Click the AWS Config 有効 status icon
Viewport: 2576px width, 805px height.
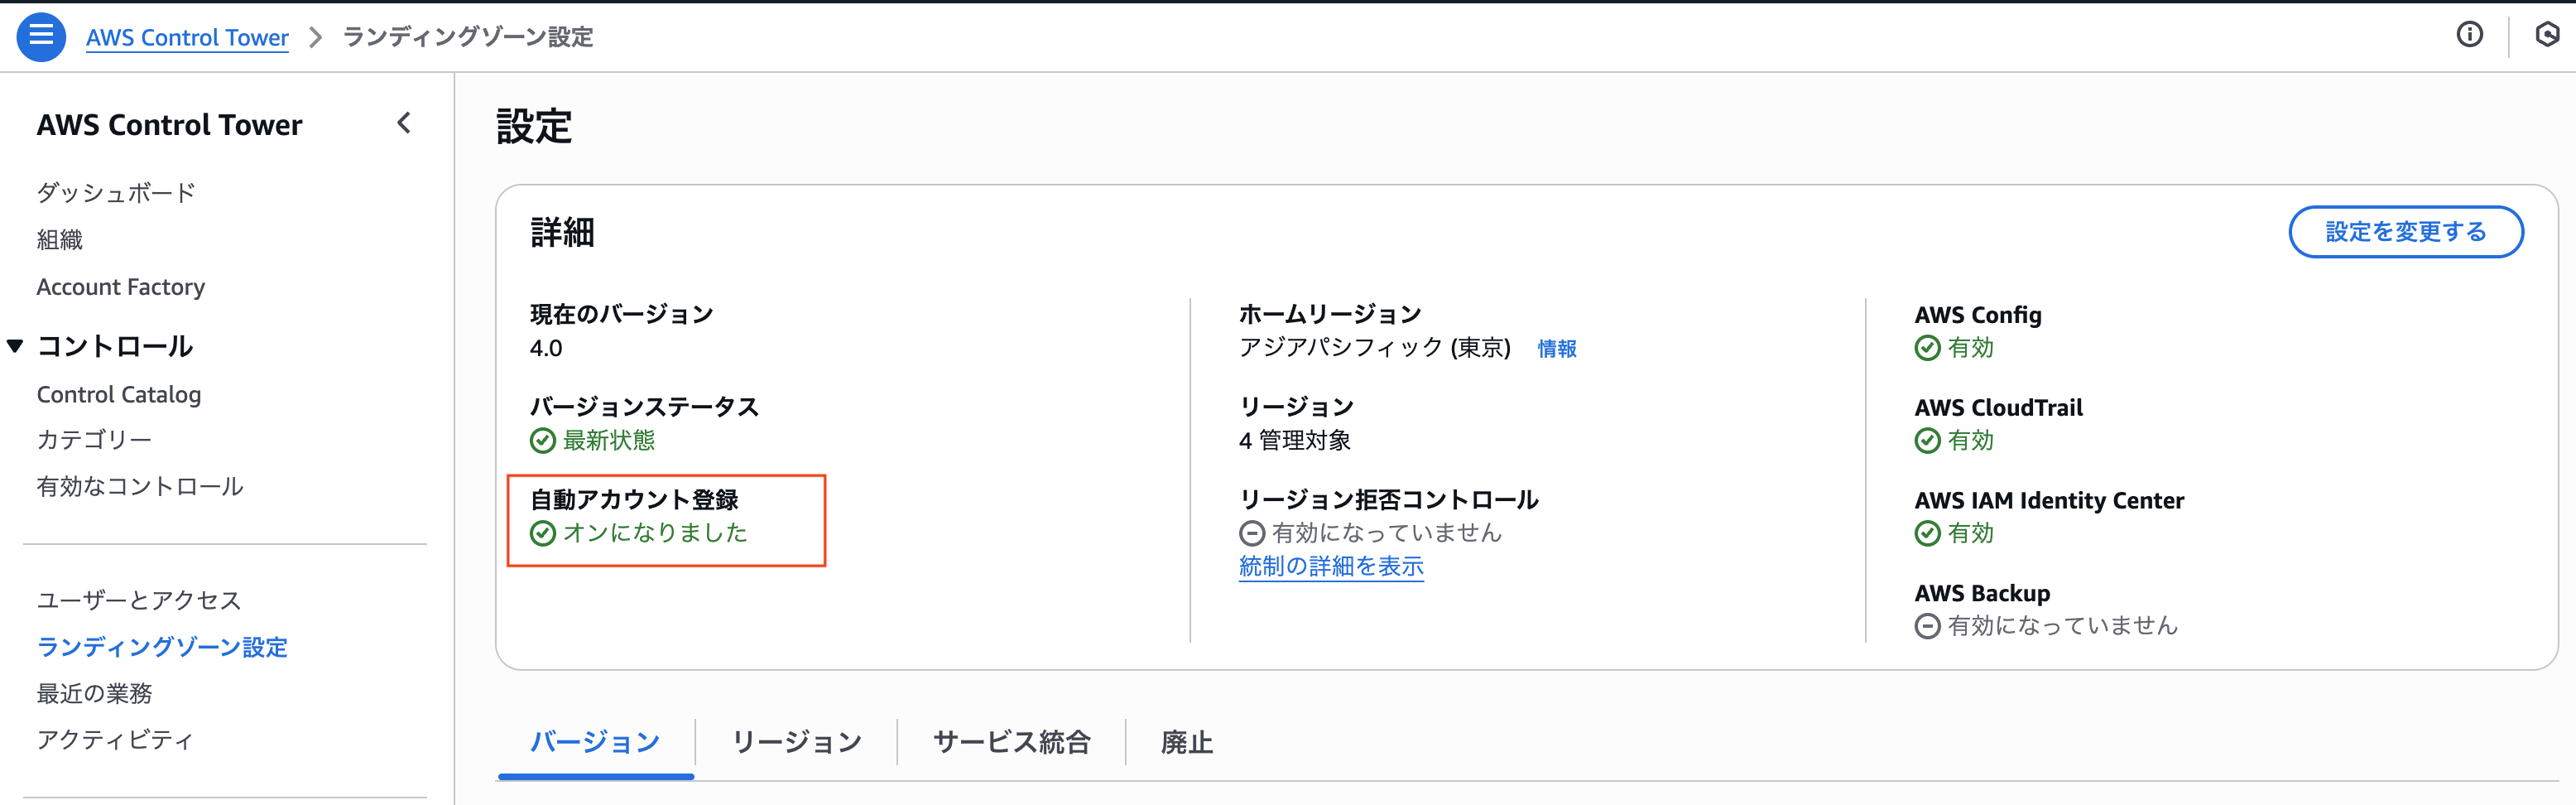1928,347
